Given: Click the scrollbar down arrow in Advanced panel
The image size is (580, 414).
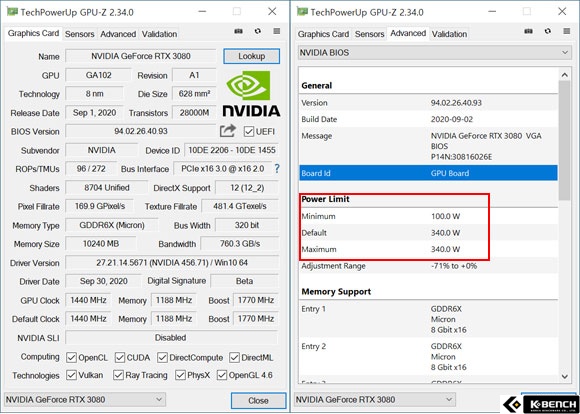Looking at the screenshot, I should pyautogui.click(x=564, y=377).
